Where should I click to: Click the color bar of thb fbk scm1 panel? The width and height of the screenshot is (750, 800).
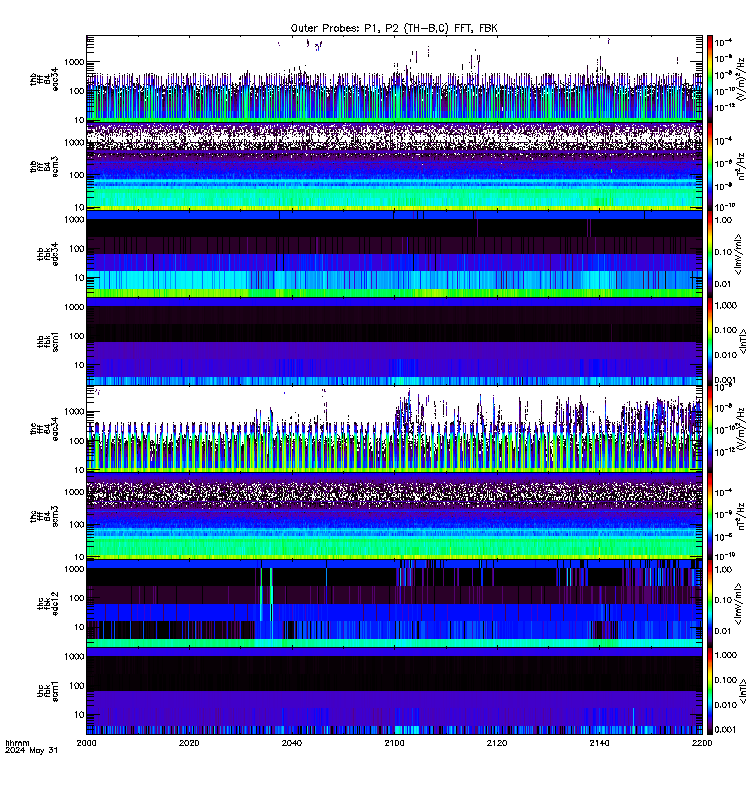pos(710,341)
